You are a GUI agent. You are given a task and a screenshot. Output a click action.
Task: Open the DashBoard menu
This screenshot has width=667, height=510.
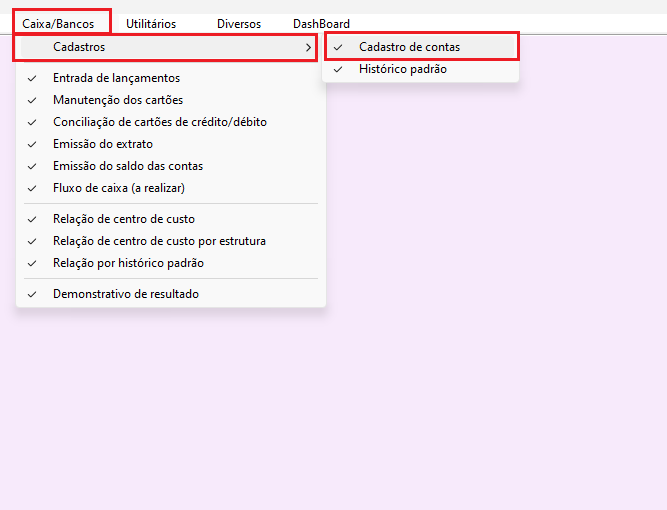321,23
